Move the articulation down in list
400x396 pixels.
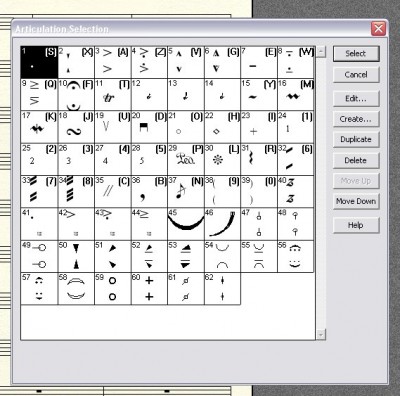tap(356, 201)
